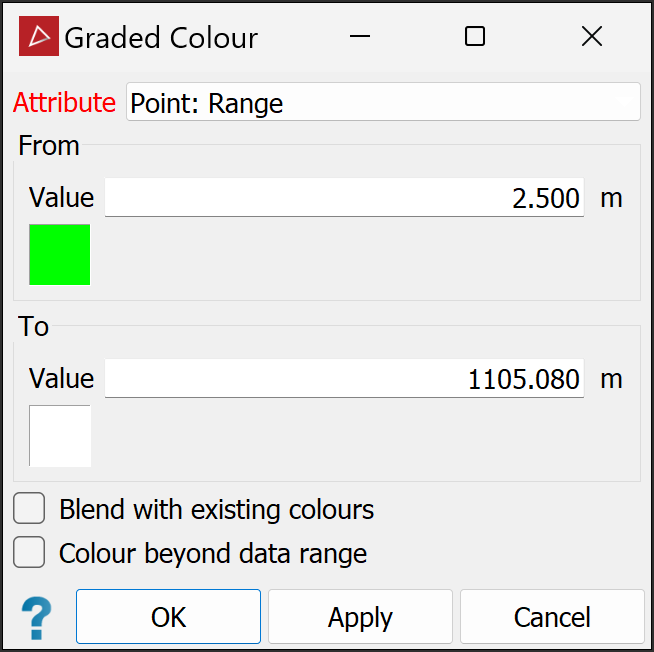Viewport: 654px width, 652px height.
Task: Click the Value label in the To group
Action: click(61, 379)
